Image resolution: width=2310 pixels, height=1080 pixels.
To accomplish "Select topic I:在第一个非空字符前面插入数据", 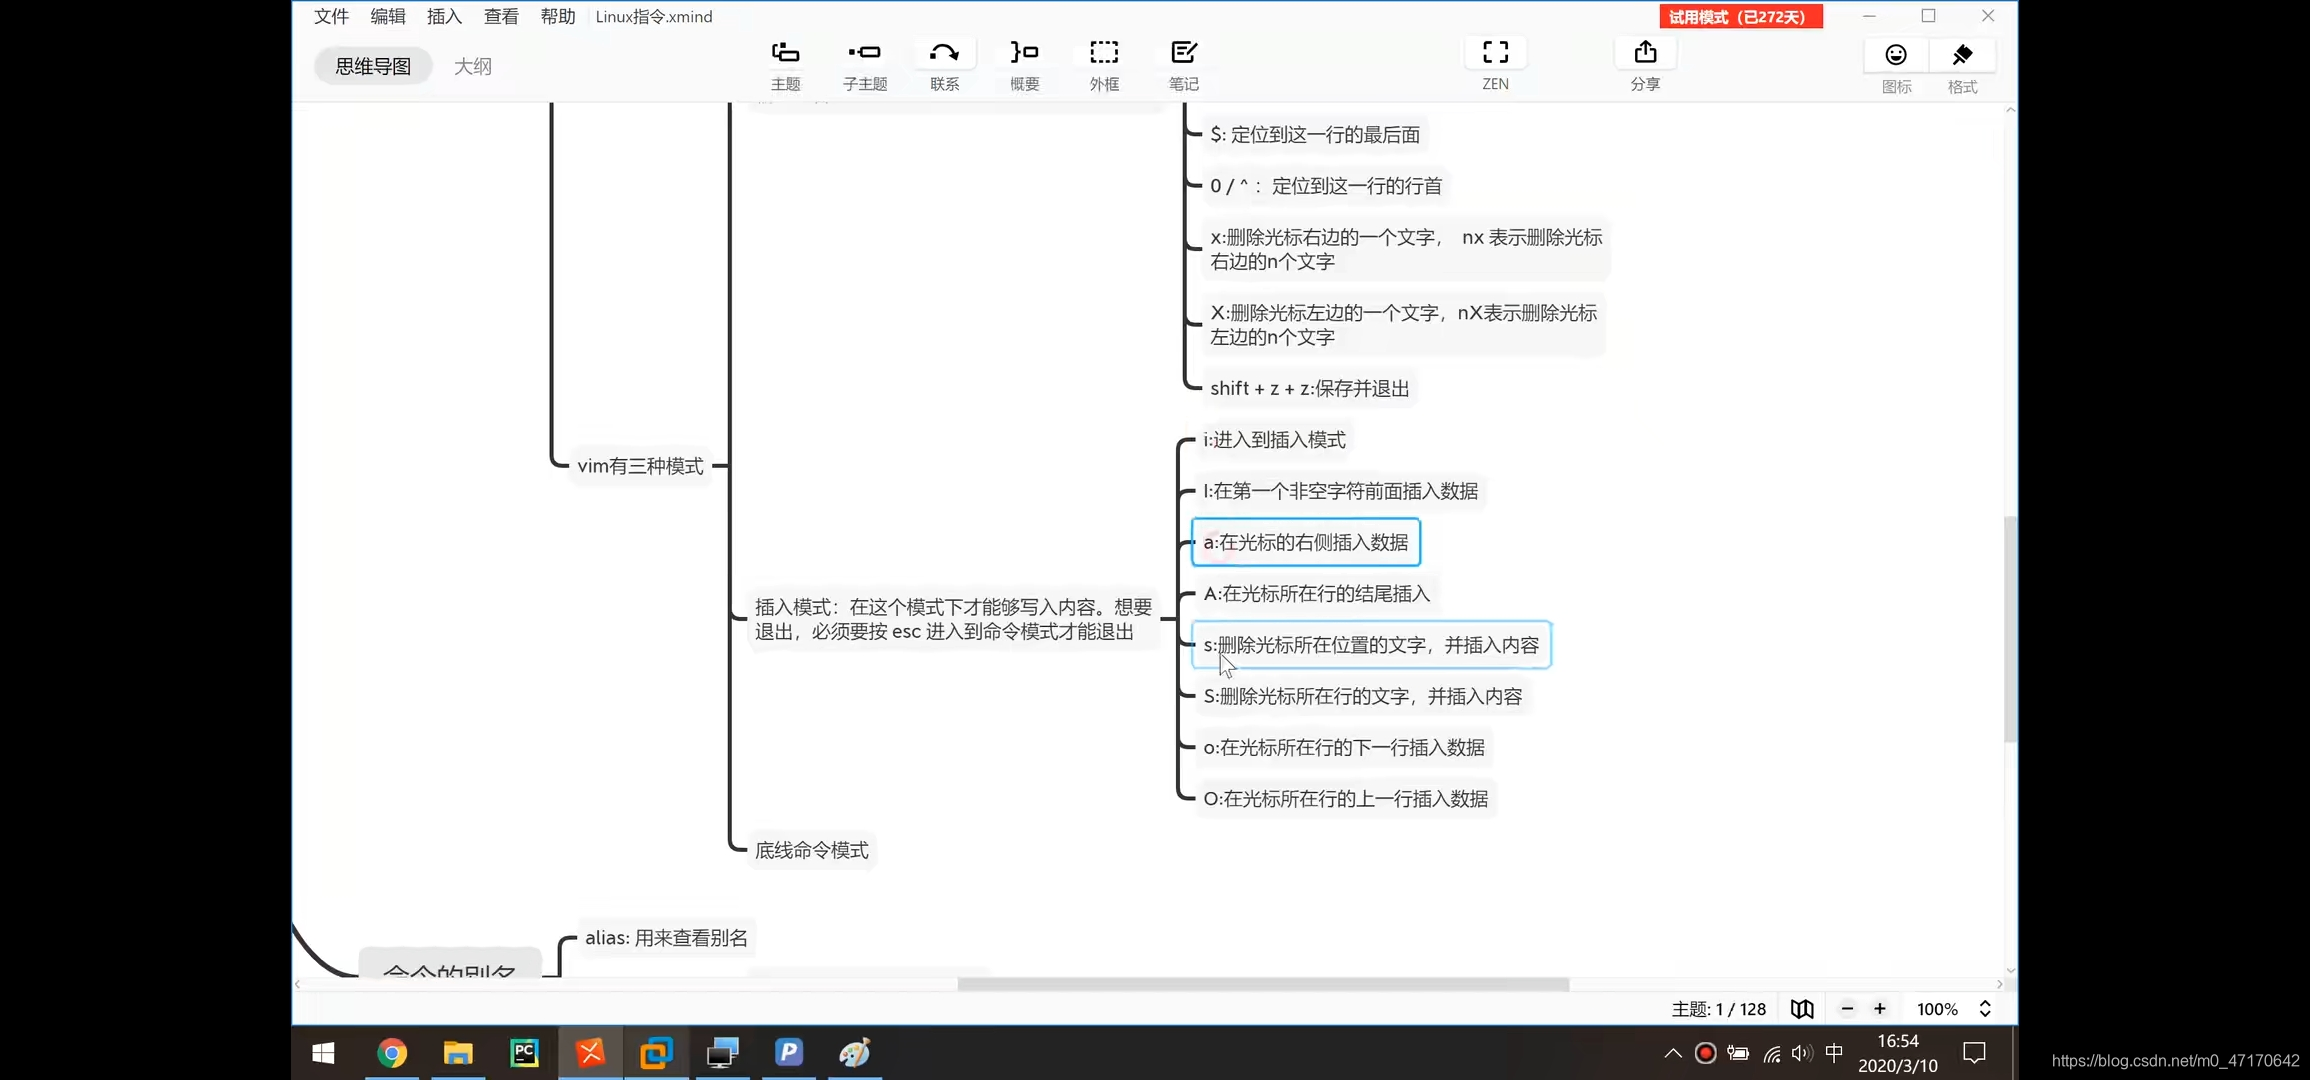I will 1340,491.
